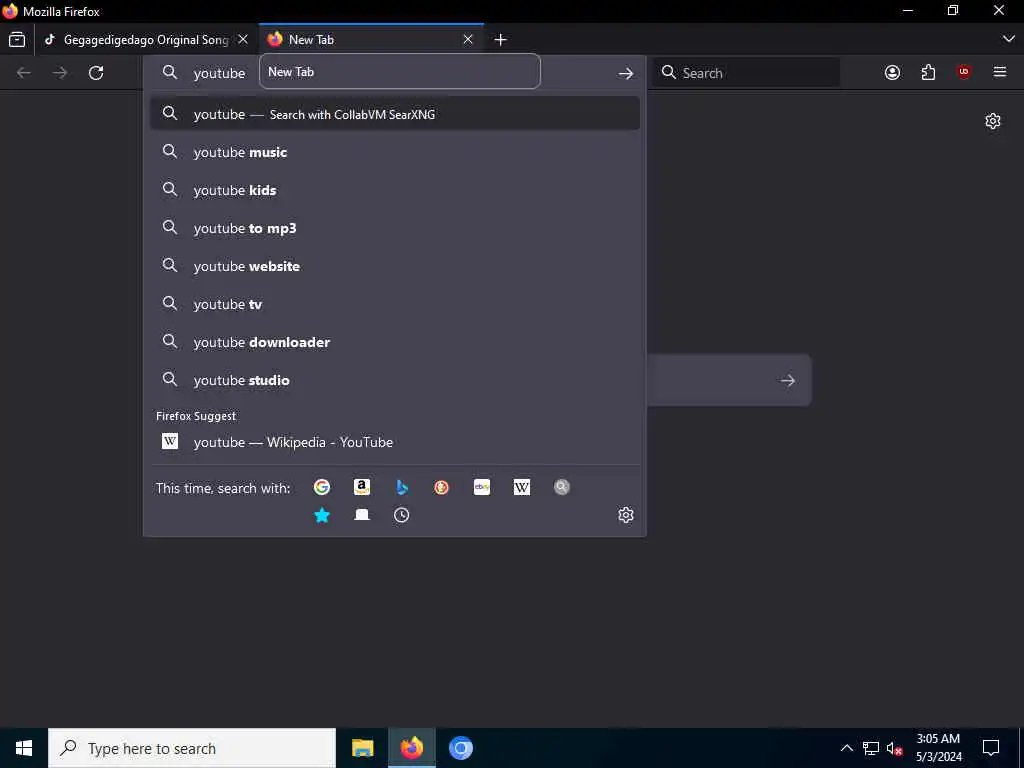This screenshot has width=1024, height=768.
Task: Open the Windows Start menu
Action: coord(24,748)
